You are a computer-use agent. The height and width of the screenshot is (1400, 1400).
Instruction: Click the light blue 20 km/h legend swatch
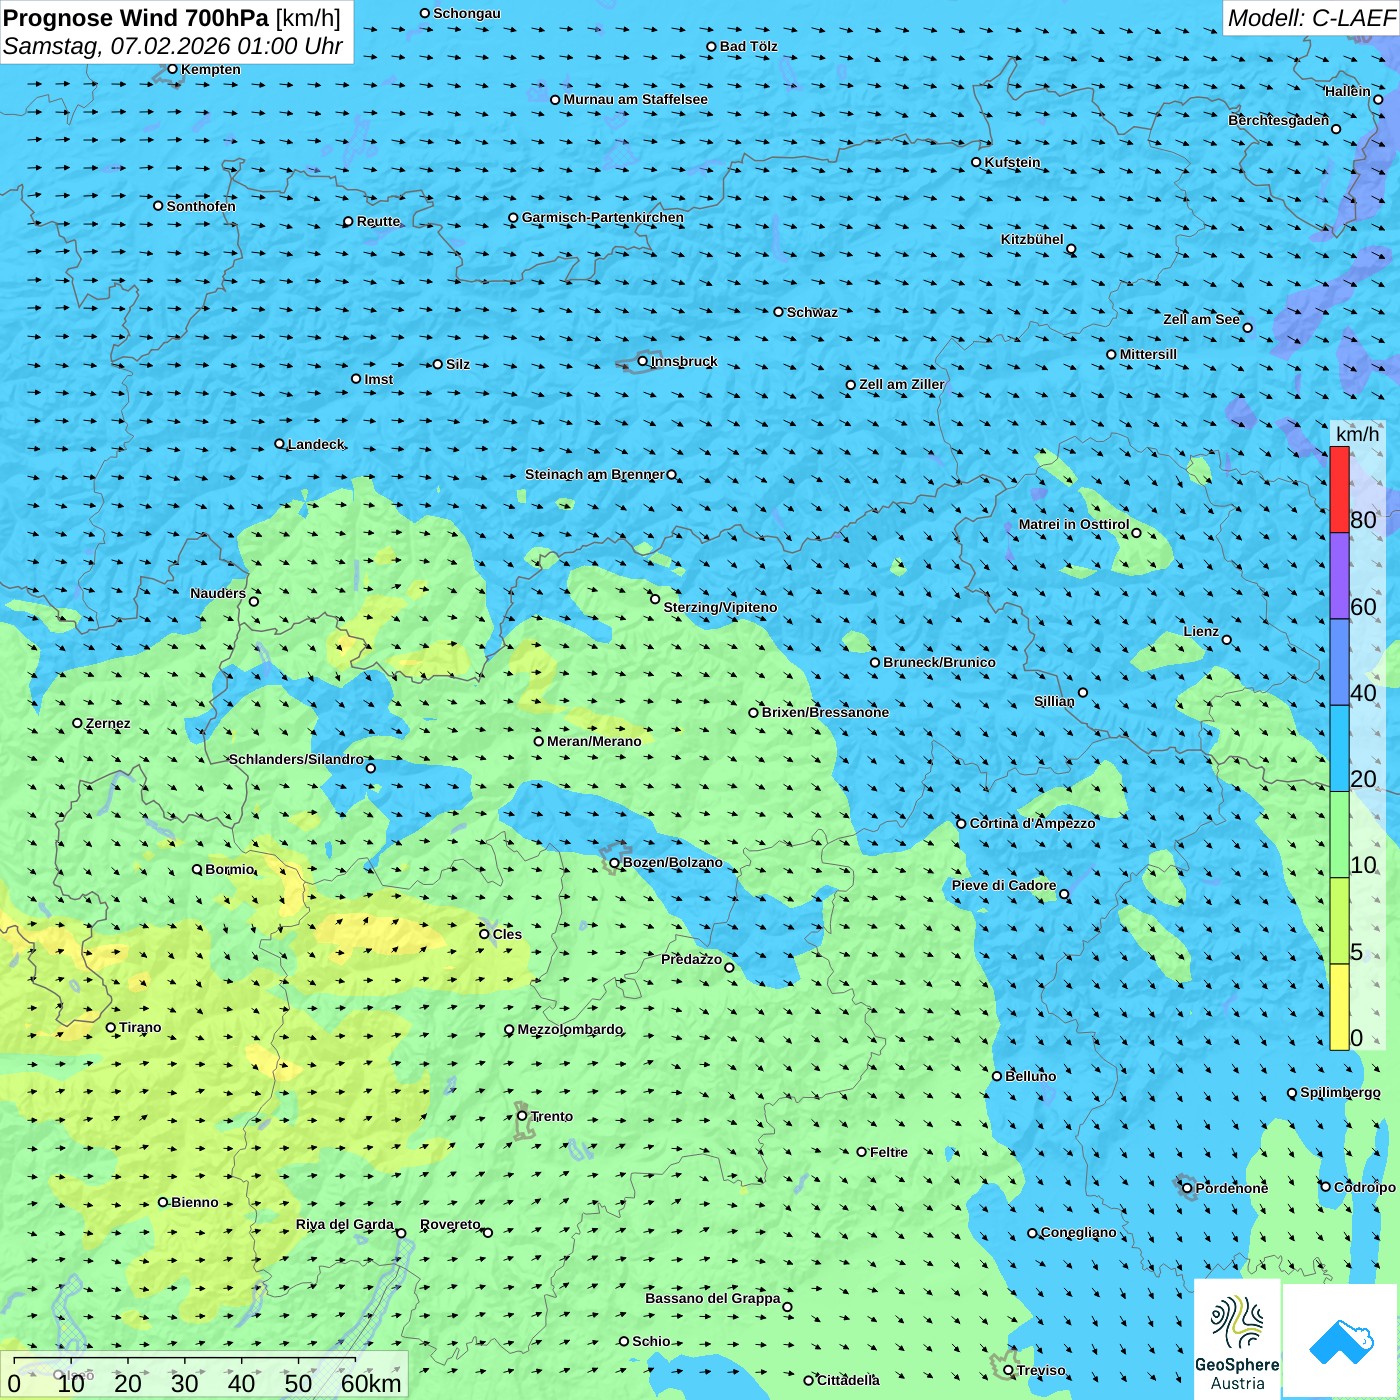pos(1339,749)
